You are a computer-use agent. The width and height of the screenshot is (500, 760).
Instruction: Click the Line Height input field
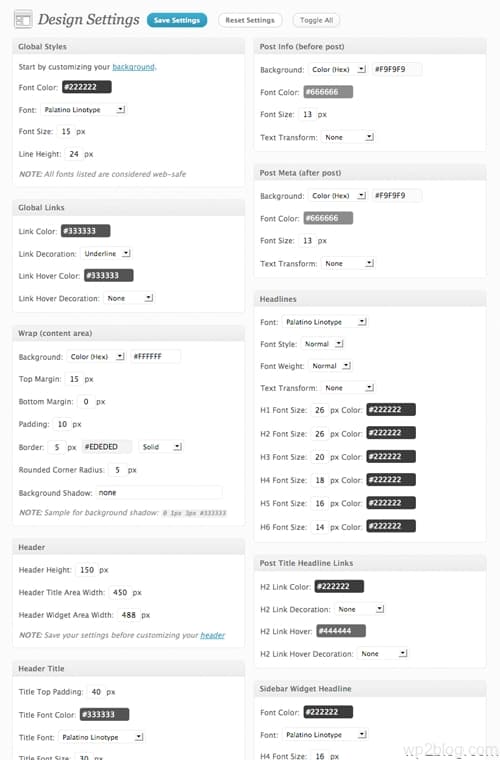point(74,154)
